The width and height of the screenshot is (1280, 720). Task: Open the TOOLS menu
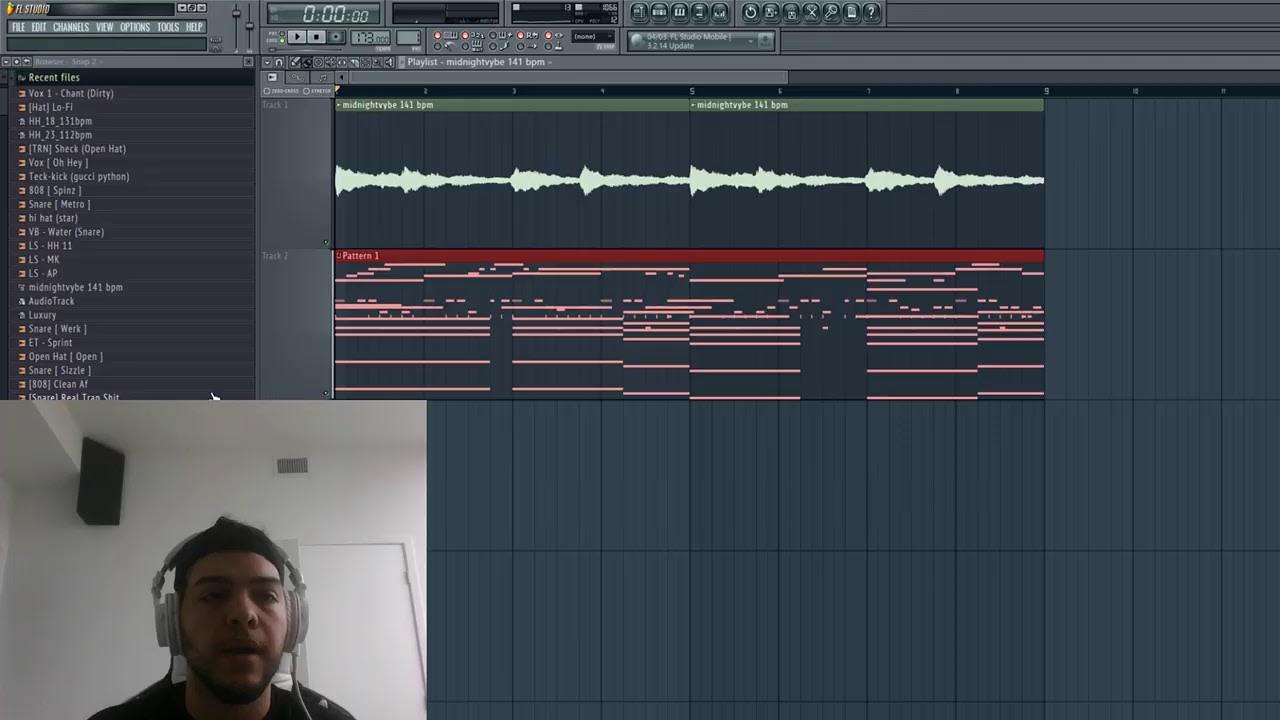[x=168, y=27]
